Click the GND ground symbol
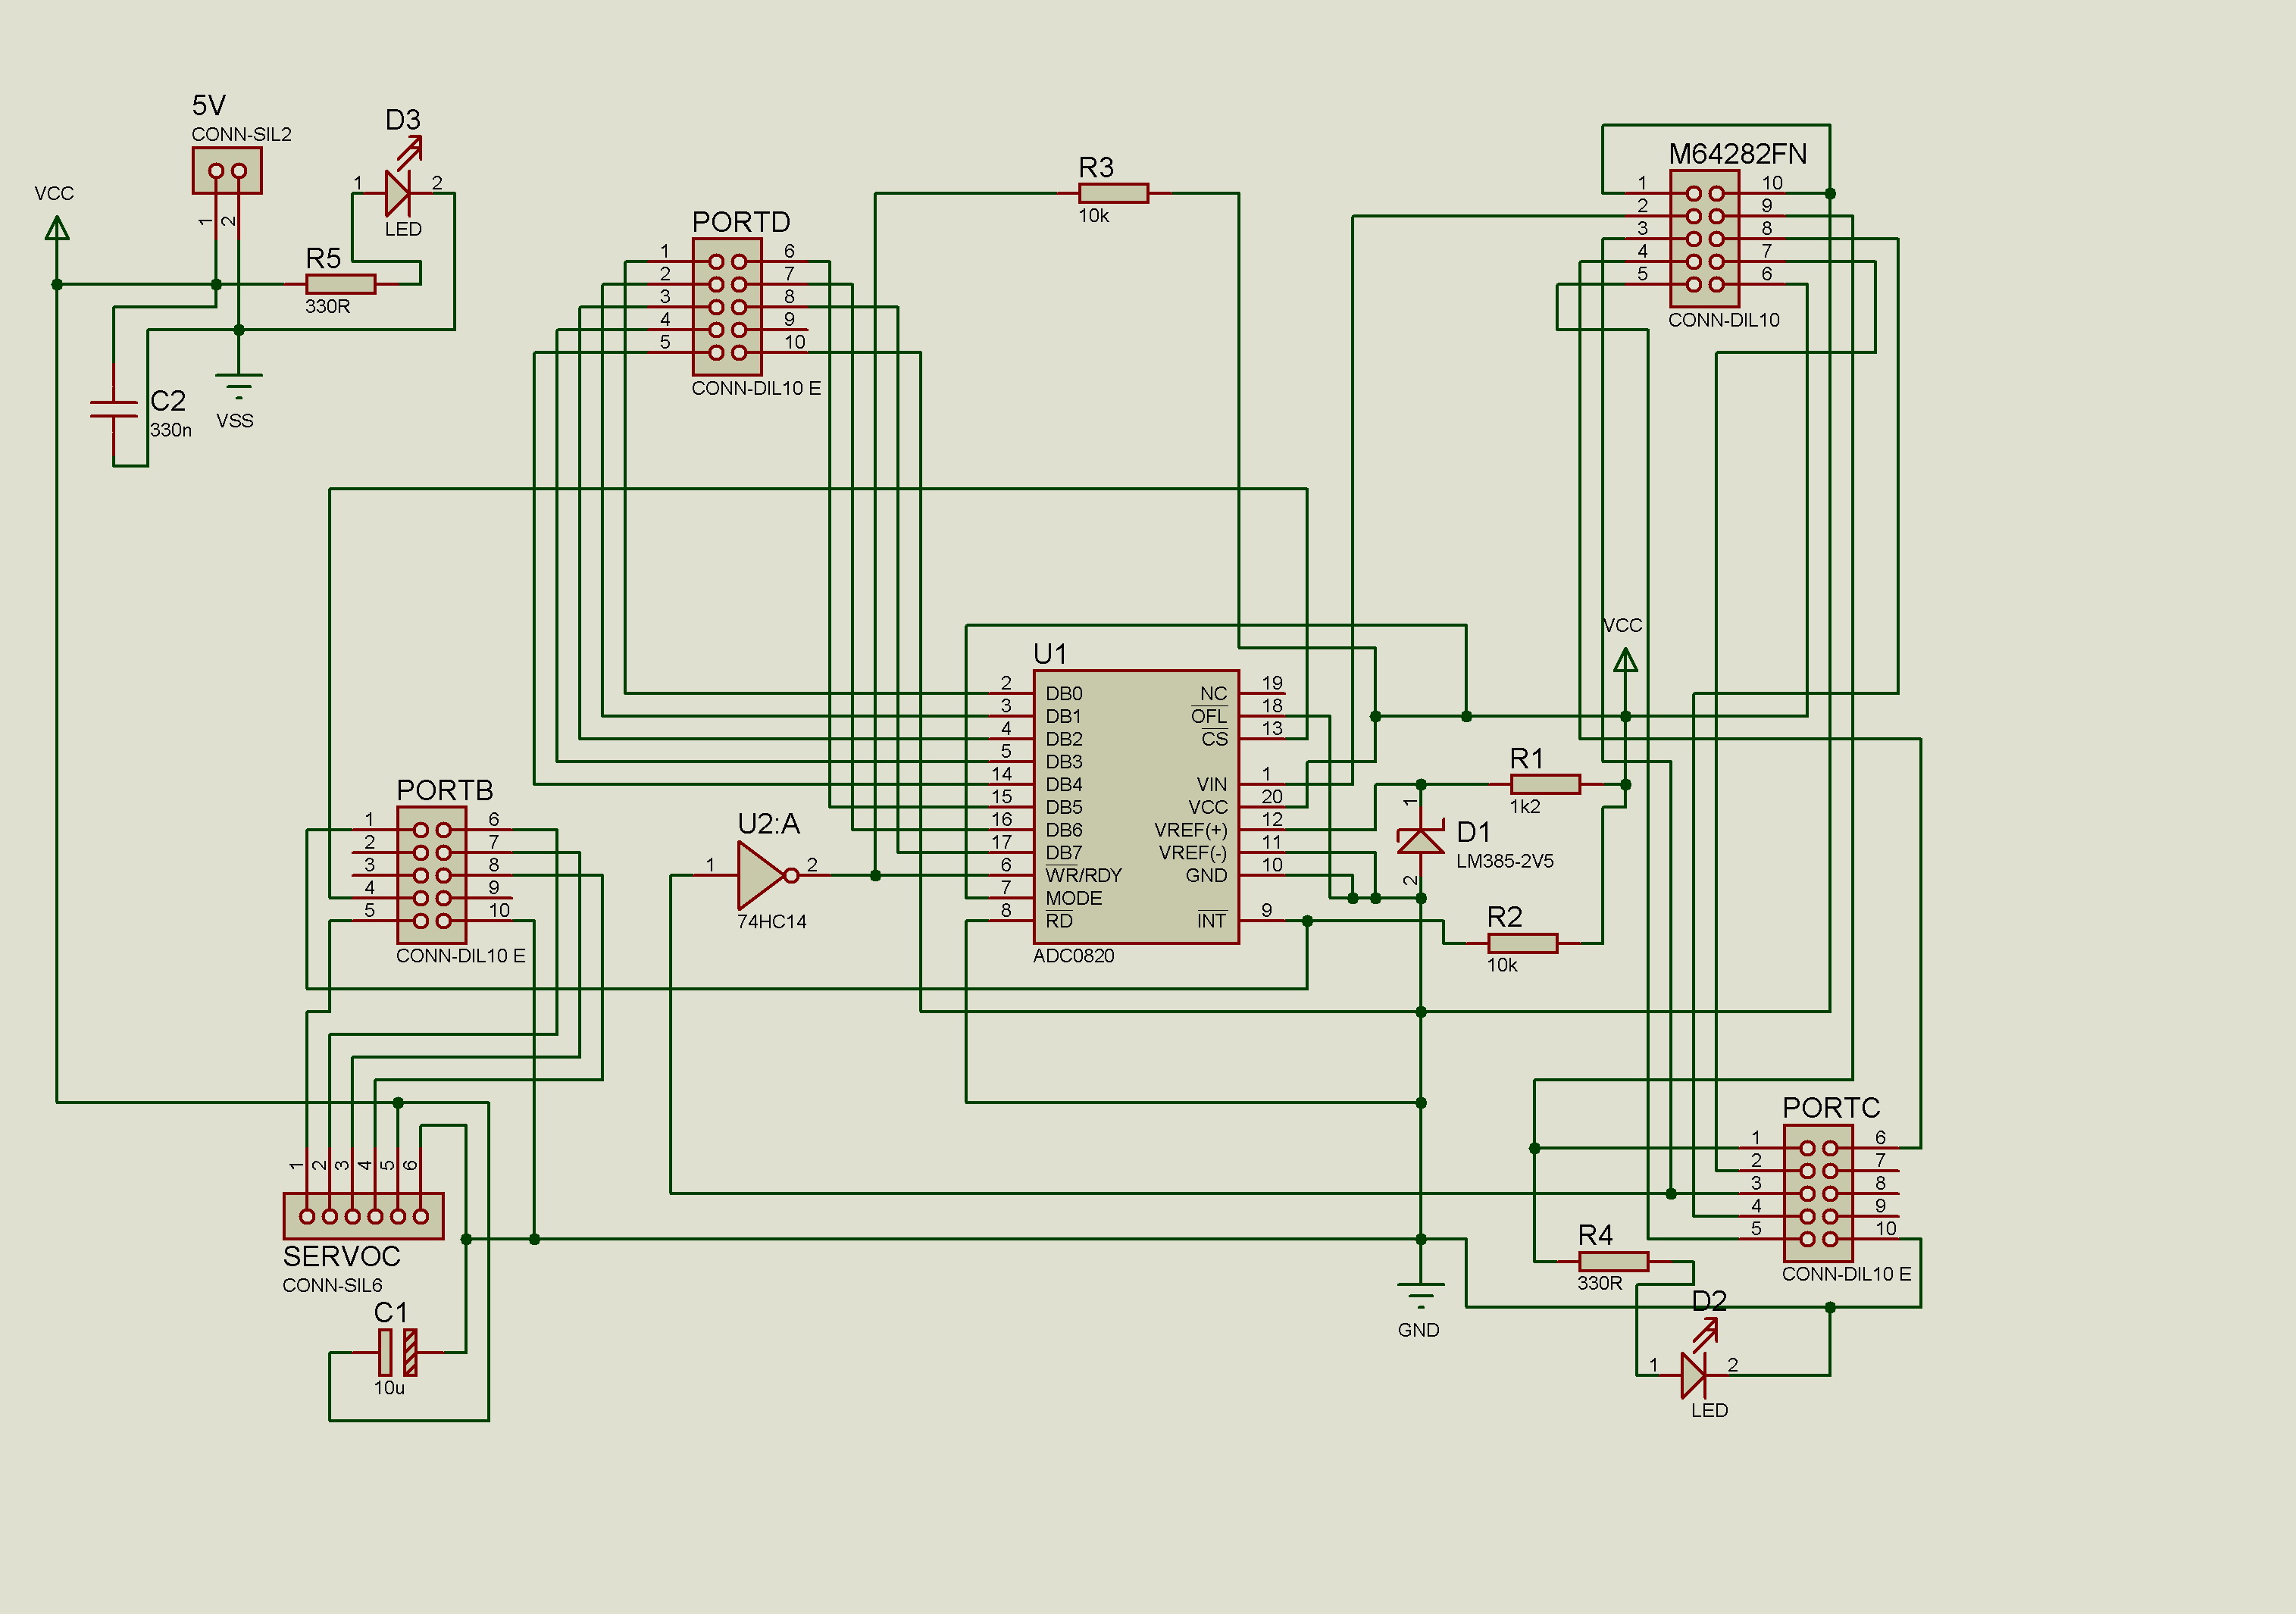The width and height of the screenshot is (2296, 1614). 1420,1296
